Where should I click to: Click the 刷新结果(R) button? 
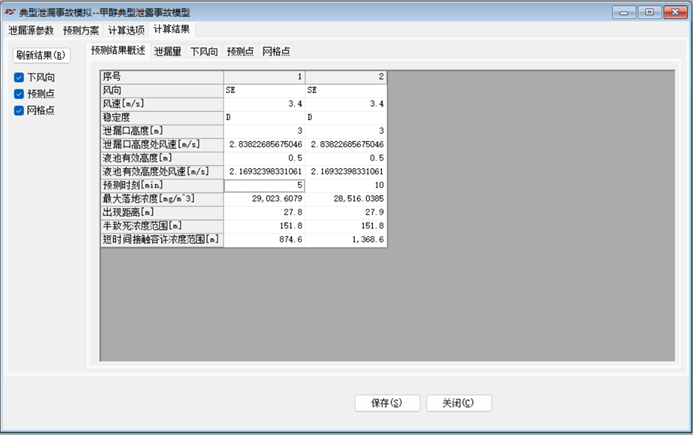click(x=41, y=55)
